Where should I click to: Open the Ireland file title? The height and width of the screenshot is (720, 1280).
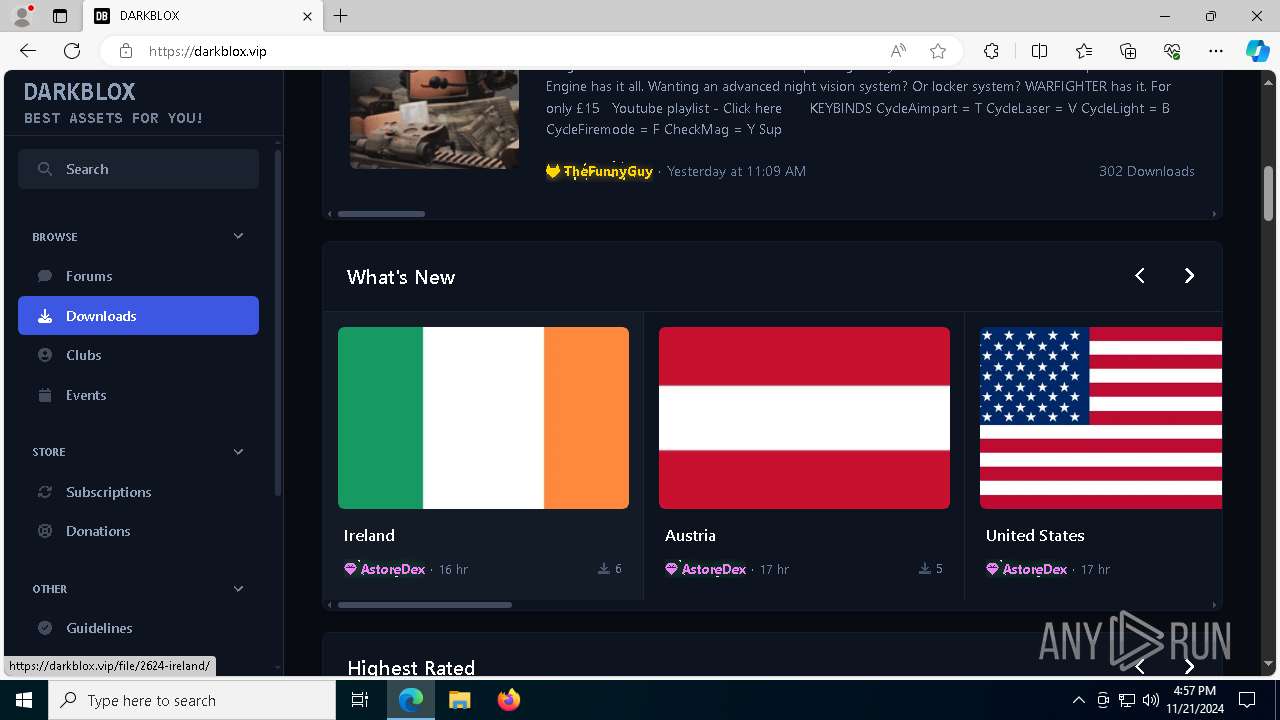(x=369, y=536)
